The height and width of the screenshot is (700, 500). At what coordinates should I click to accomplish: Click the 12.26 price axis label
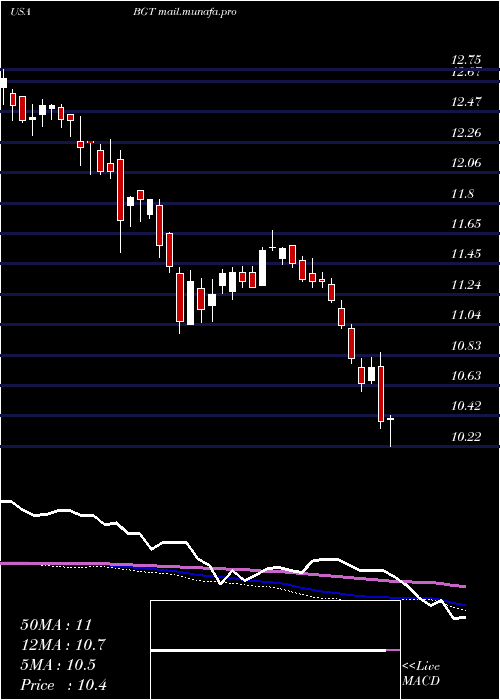point(466,133)
